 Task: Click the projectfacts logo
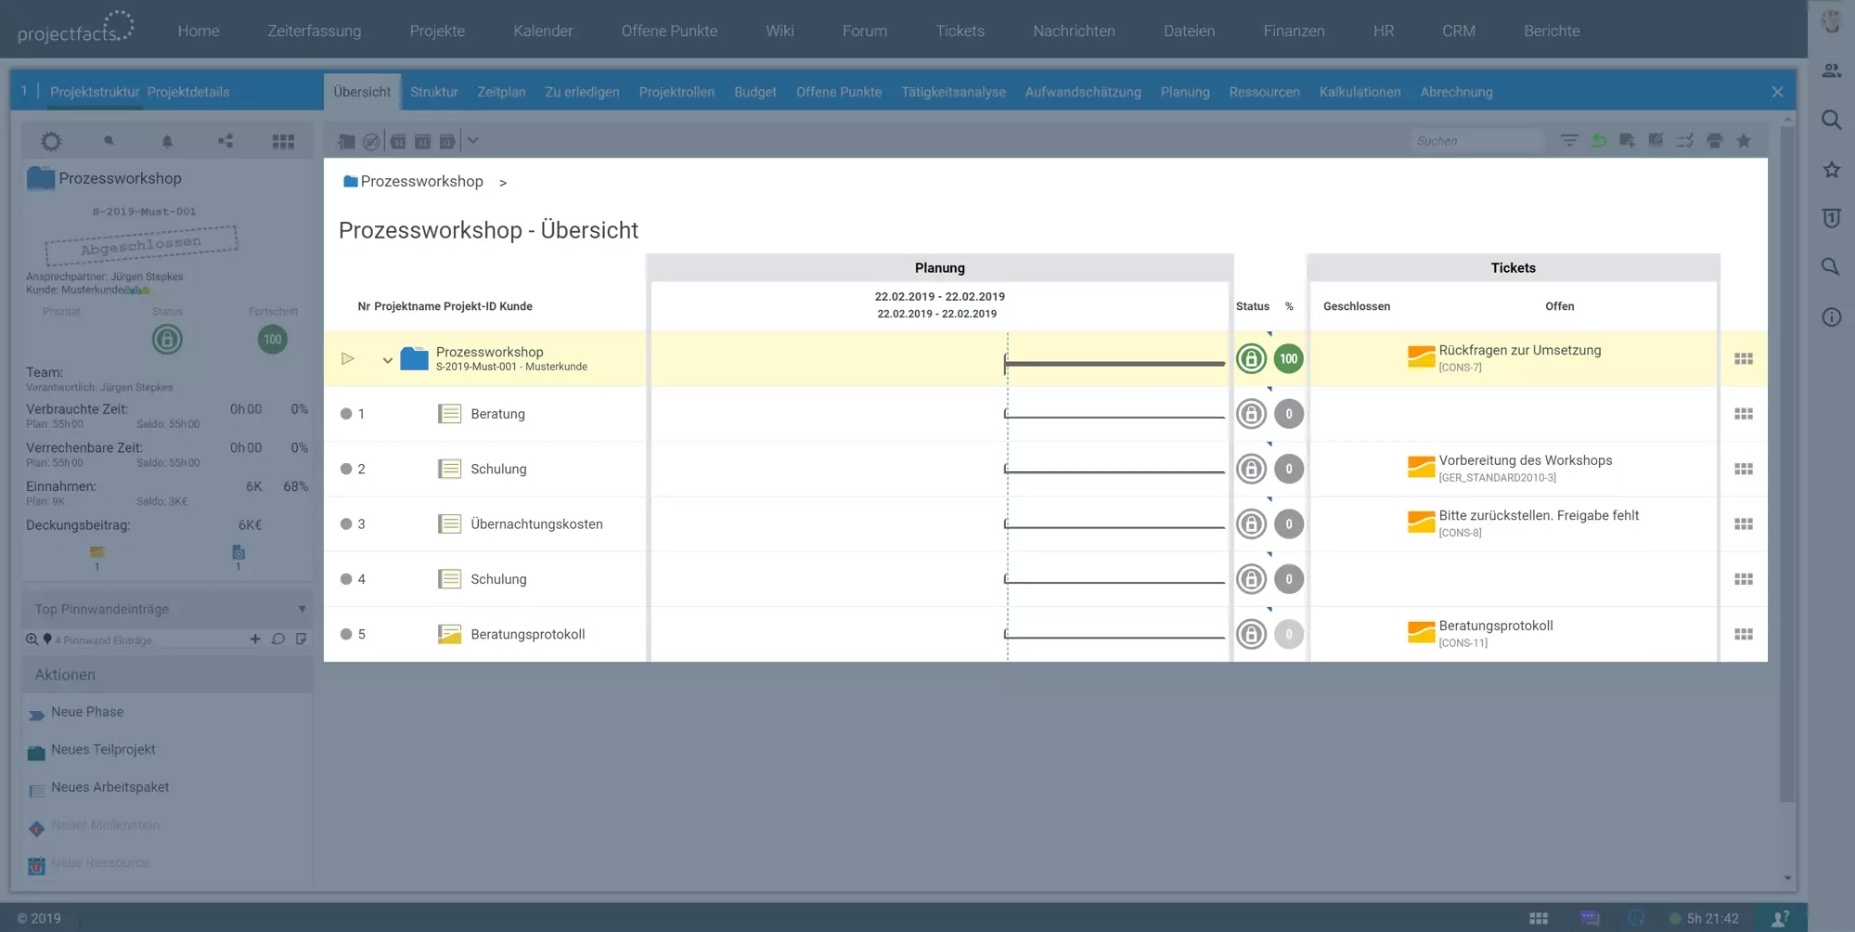(76, 28)
